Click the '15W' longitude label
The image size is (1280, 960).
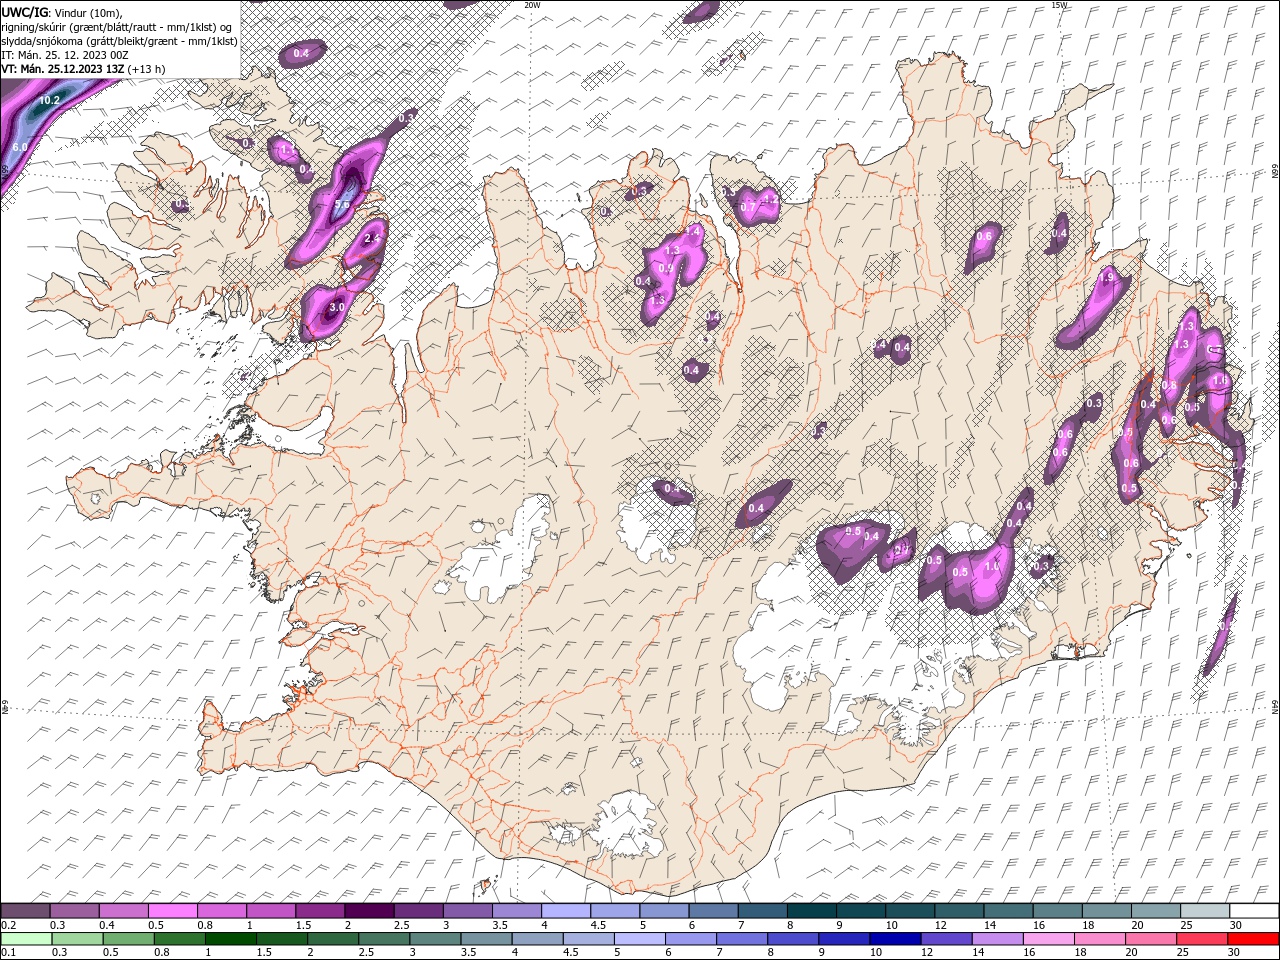point(1059,5)
